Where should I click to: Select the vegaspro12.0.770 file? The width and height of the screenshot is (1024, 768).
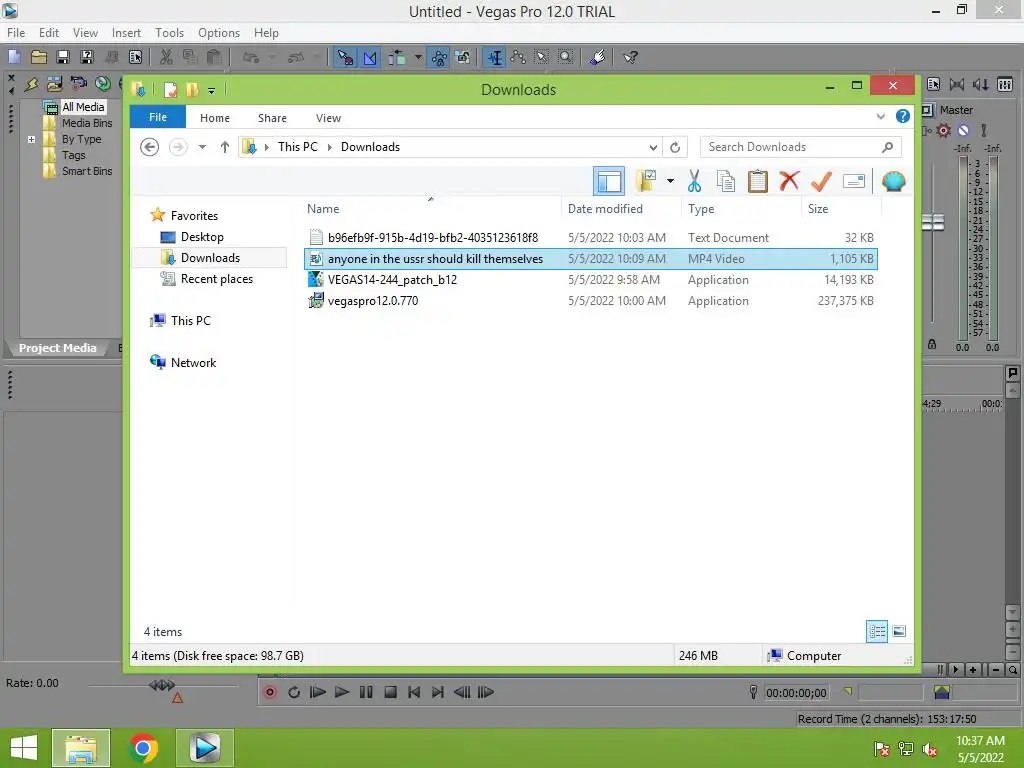(591, 301)
